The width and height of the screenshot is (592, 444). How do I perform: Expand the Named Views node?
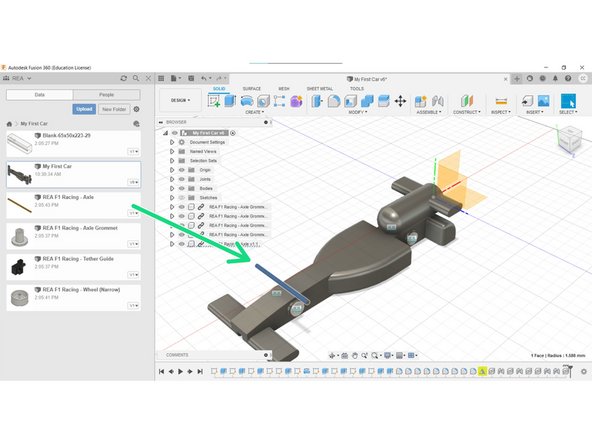tap(172, 151)
